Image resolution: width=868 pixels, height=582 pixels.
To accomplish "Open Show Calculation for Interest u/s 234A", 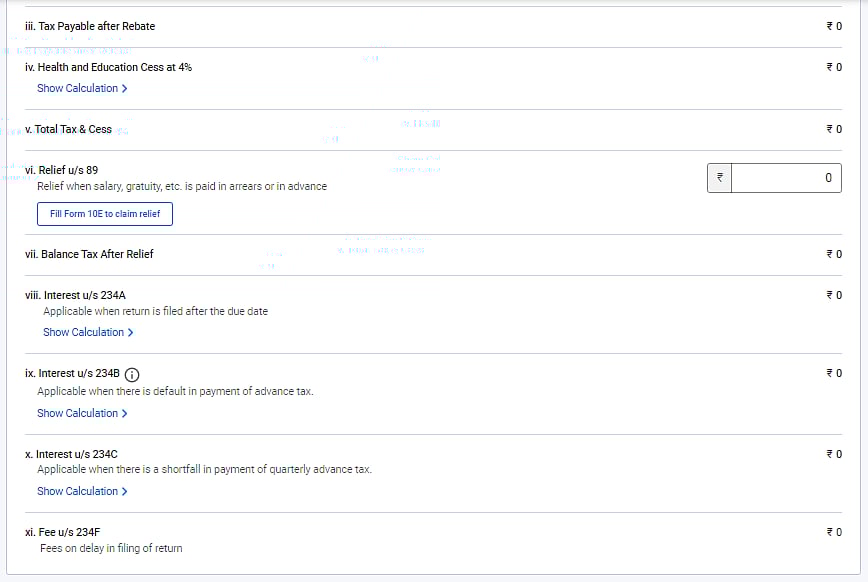I will click(83, 332).
